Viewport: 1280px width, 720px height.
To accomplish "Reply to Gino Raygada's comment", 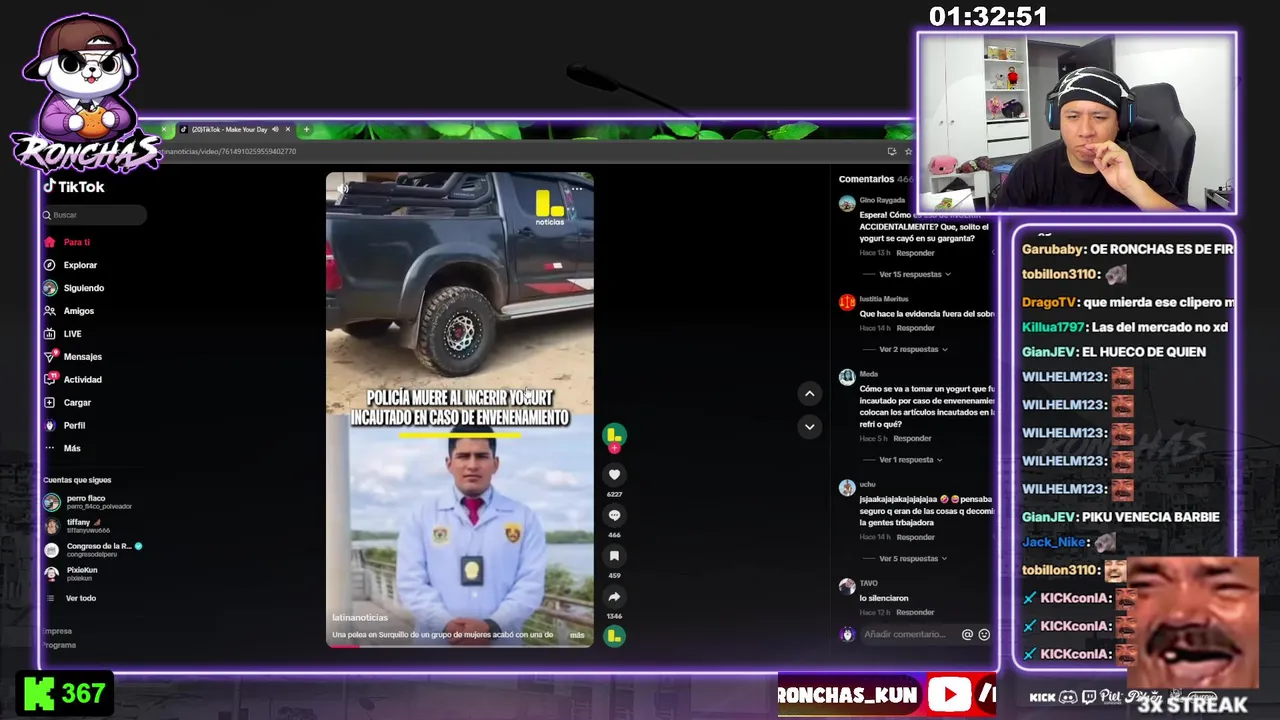I will point(915,253).
